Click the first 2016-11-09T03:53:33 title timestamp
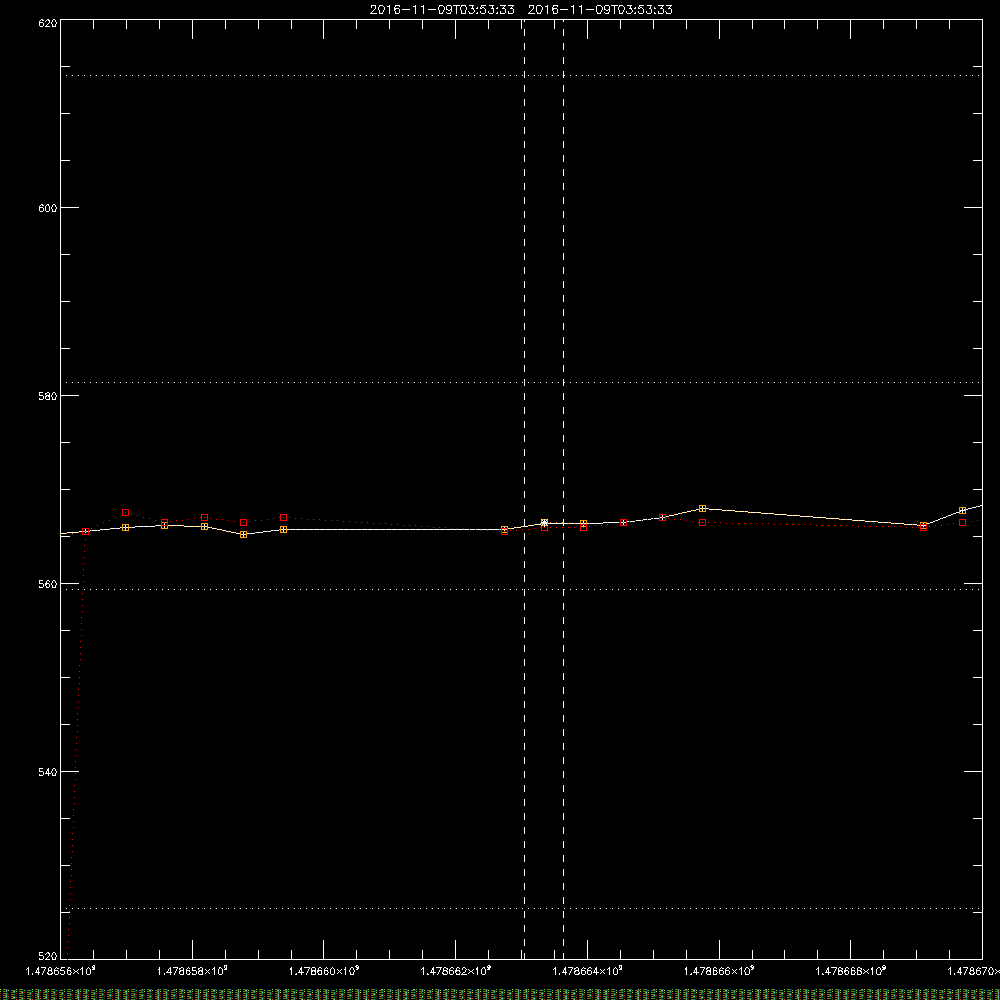Viewport: 1000px width, 1000px height. point(442,10)
